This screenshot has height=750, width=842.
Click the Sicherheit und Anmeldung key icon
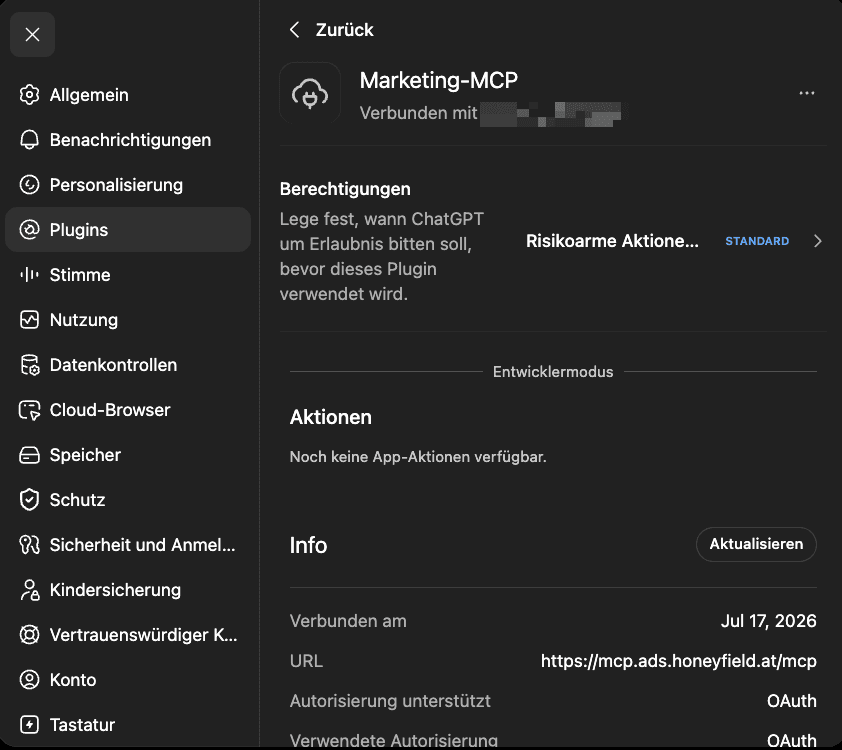pyautogui.click(x=30, y=545)
